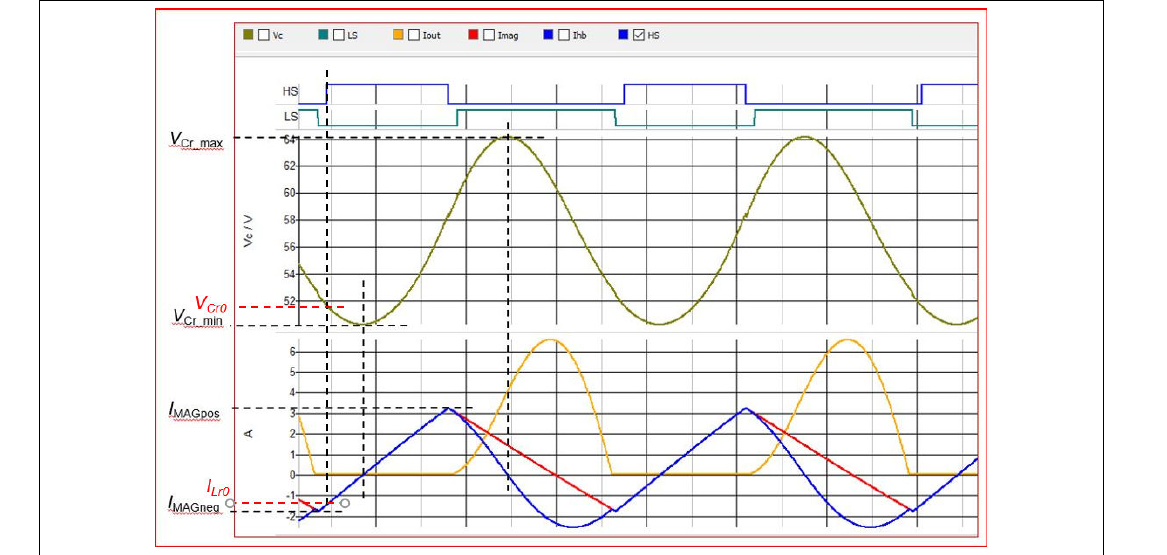1167x555 pixels.
Task: Enable the Imag trace checkbox
Action: tap(489, 35)
